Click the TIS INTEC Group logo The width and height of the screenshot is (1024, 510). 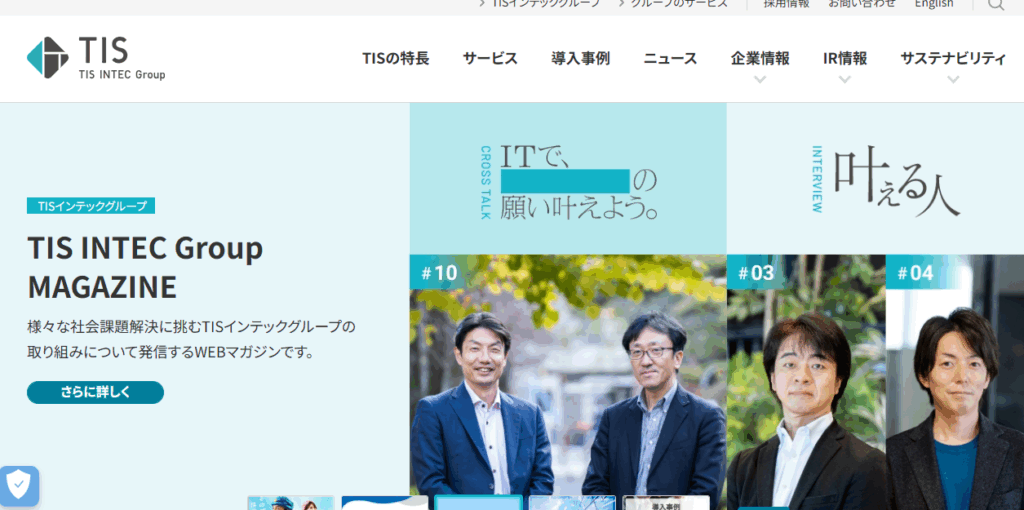coord(96,58)
